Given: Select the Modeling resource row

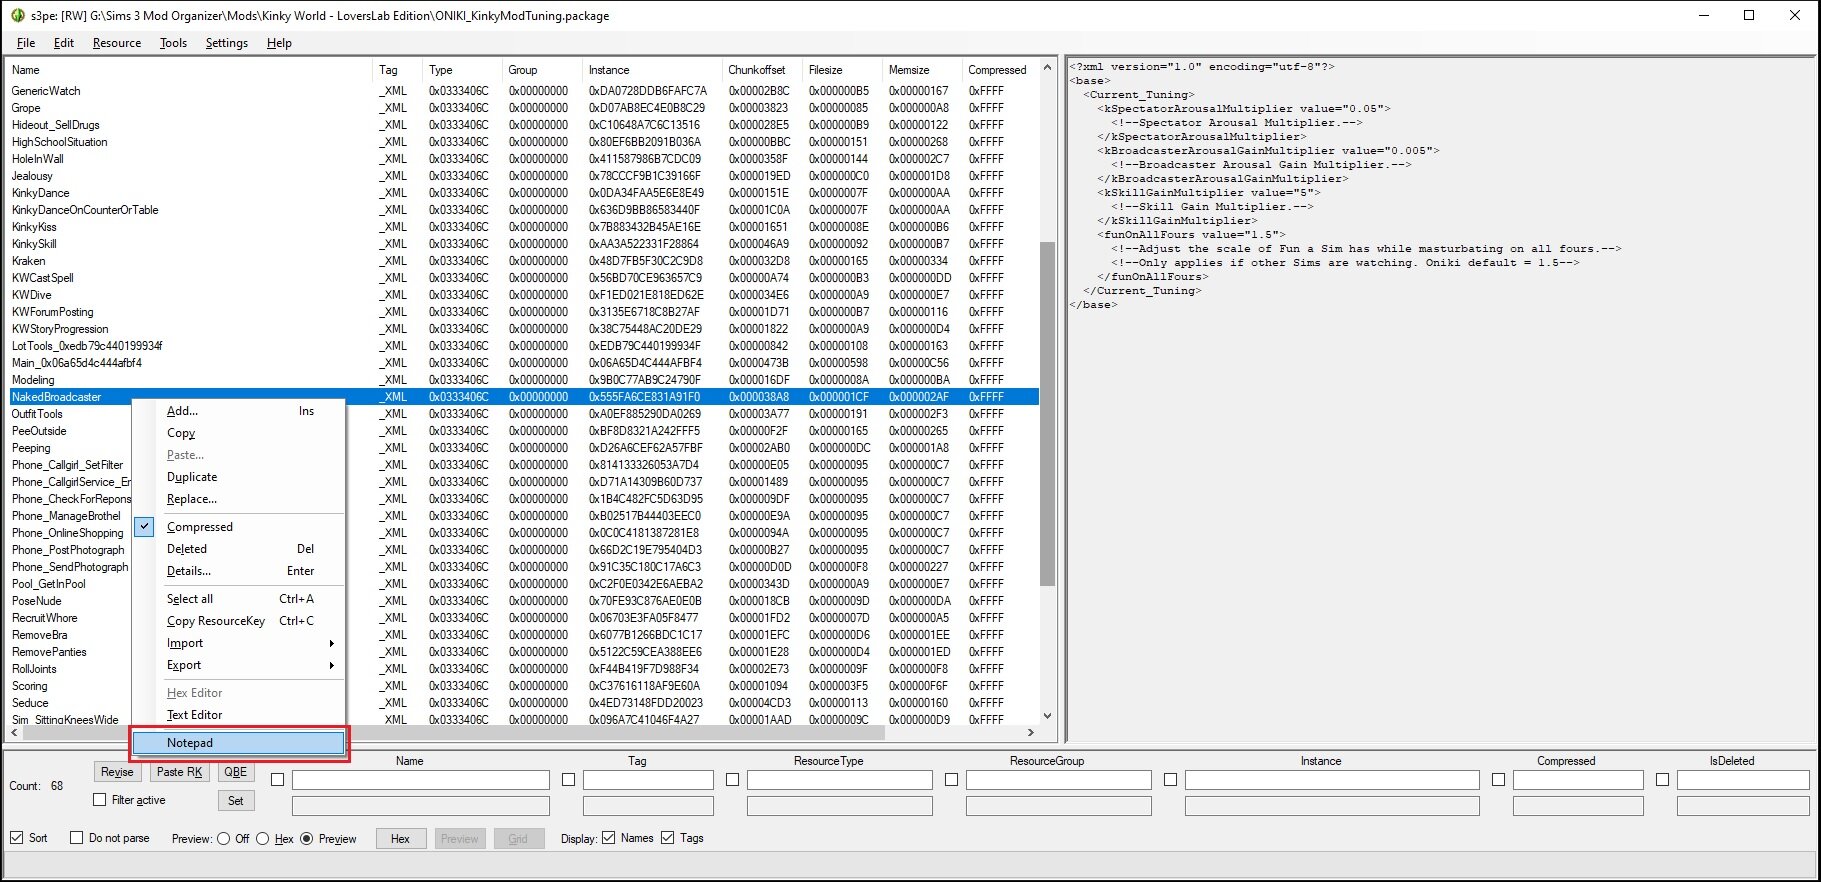Looking at the screenshot, I should coord(523,380).
